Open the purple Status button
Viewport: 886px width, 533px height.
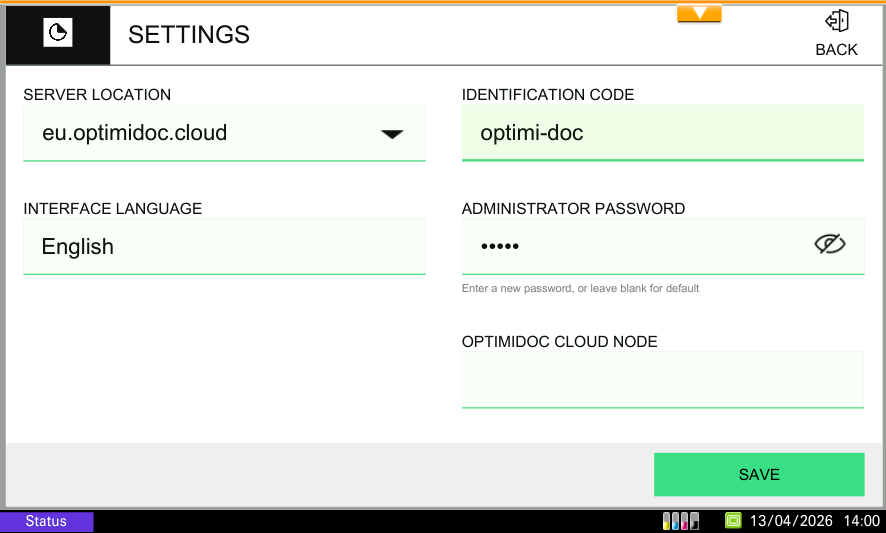47,521
